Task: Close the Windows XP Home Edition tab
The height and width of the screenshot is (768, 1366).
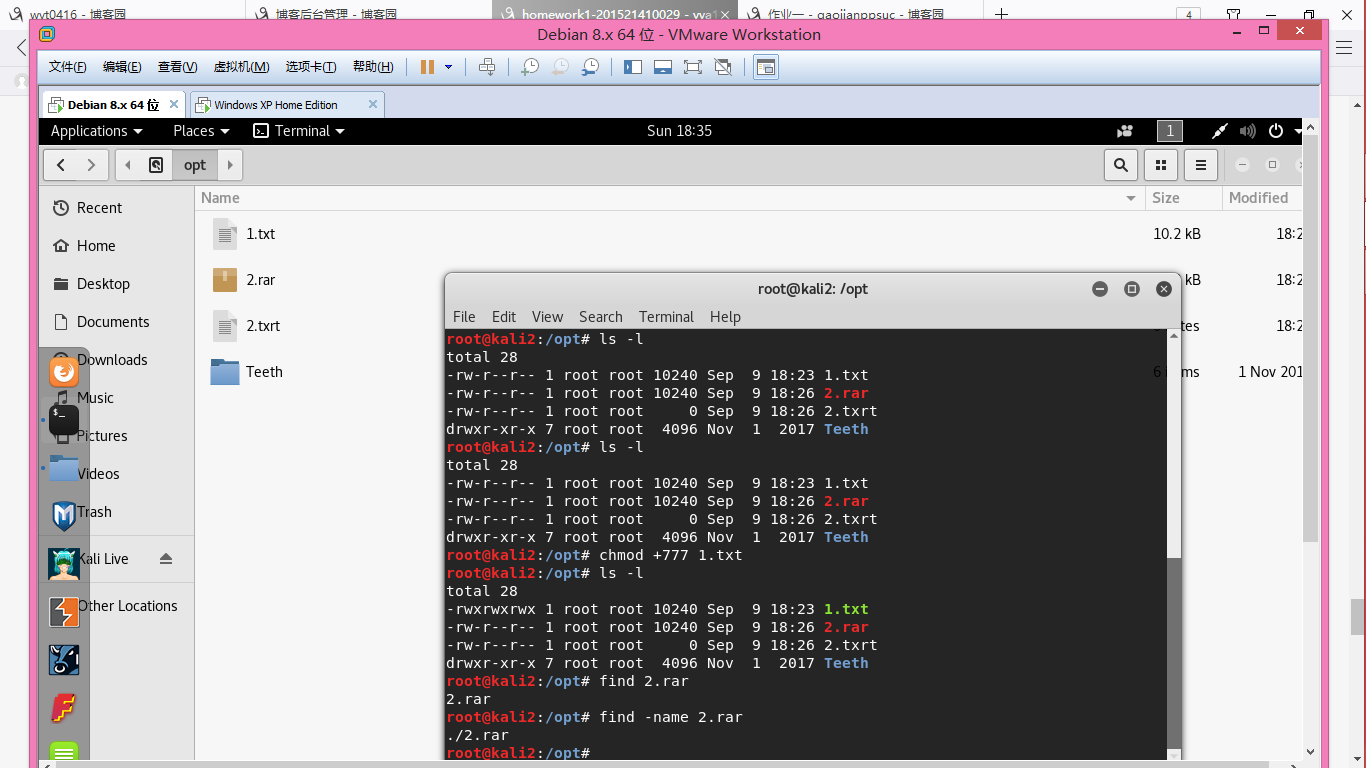Action: tap(373, 104)
